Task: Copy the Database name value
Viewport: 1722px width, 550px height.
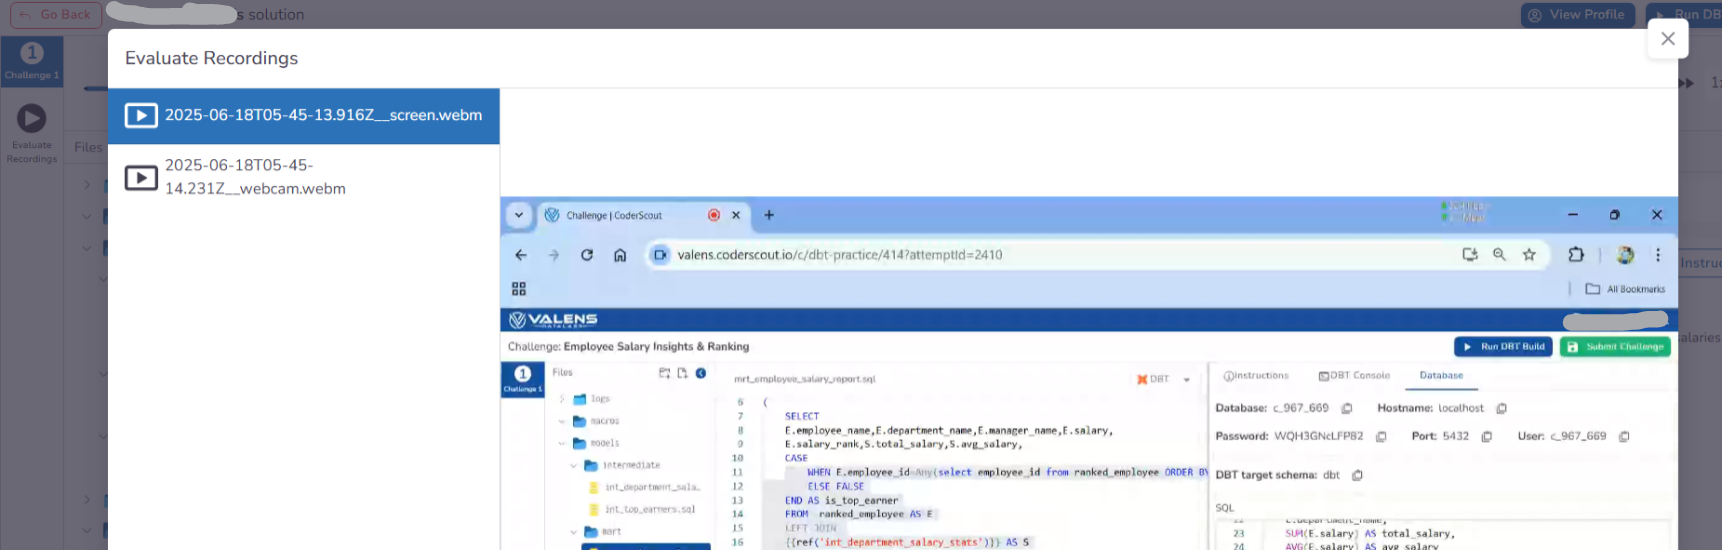Action: (x=1347, y=409)
